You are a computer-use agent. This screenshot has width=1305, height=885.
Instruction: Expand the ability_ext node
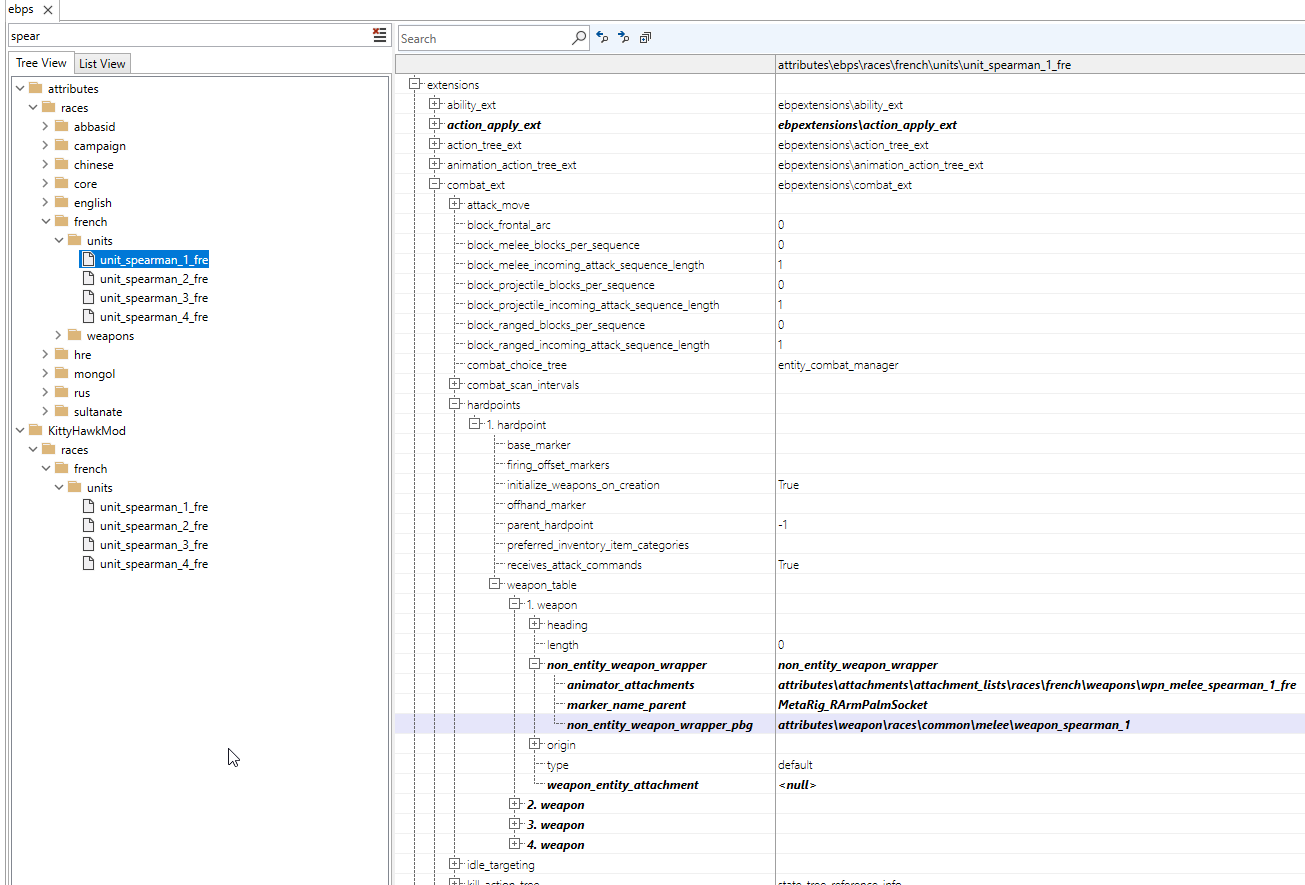coord(435,104)
